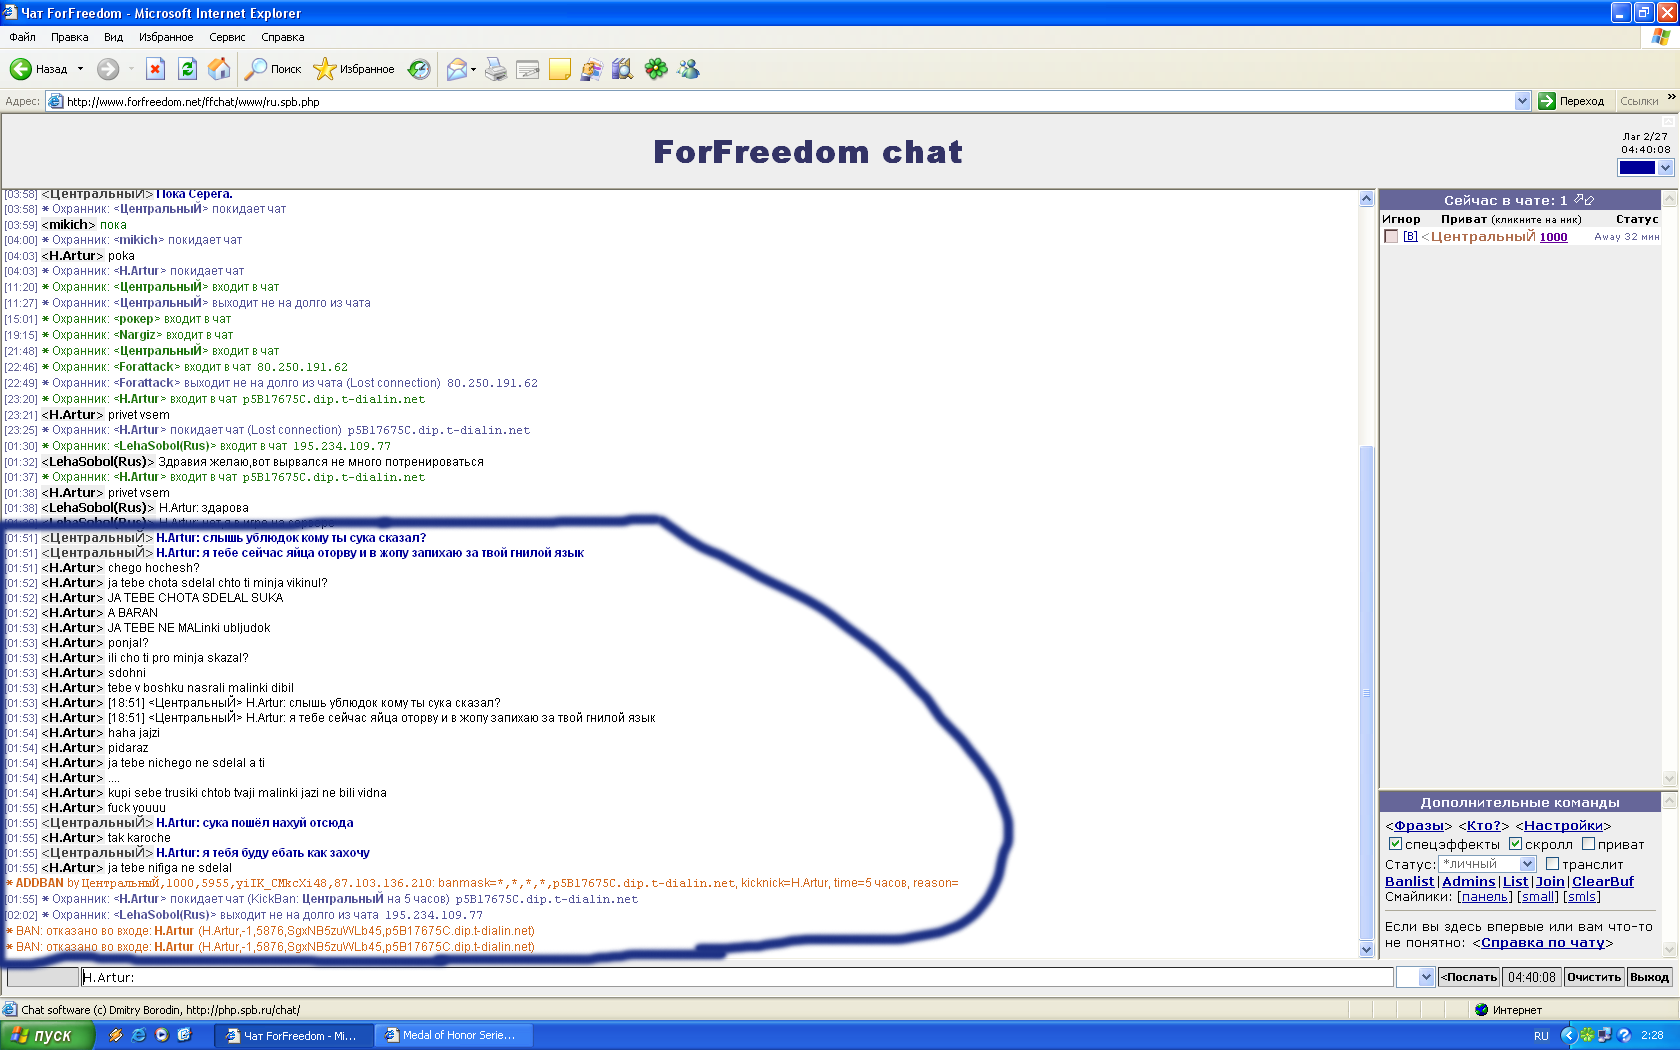Enable the транслит checkbox
This screenshot has width=1680, height=1050.
click(1552, 864)
